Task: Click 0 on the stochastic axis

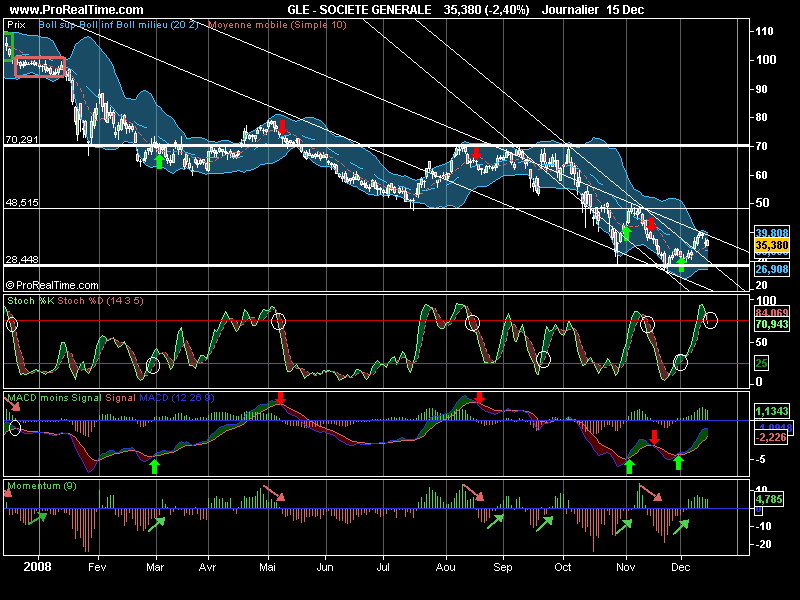Action: (x=759, y=382)
